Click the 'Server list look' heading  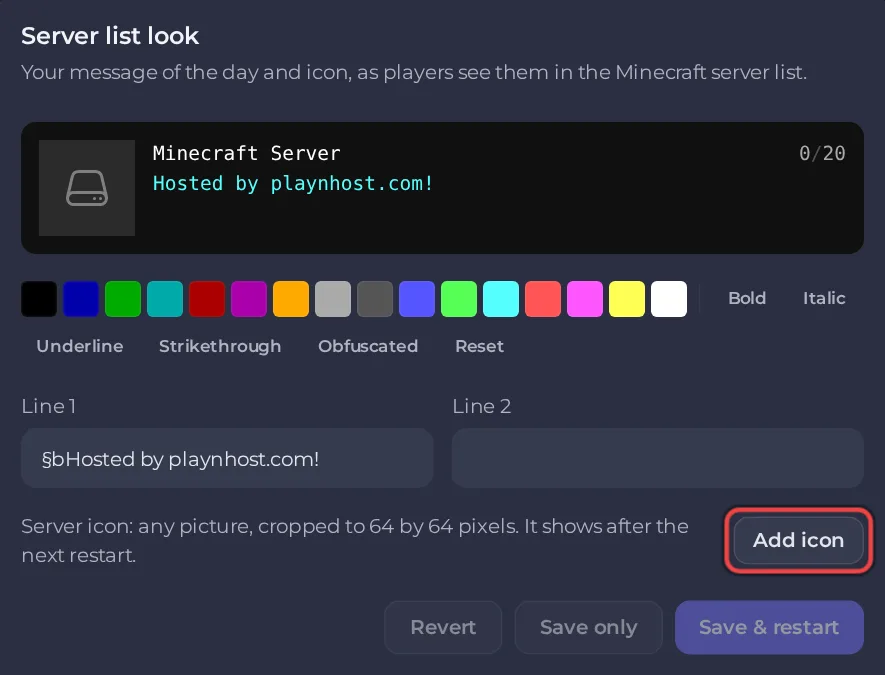(110, 36)
